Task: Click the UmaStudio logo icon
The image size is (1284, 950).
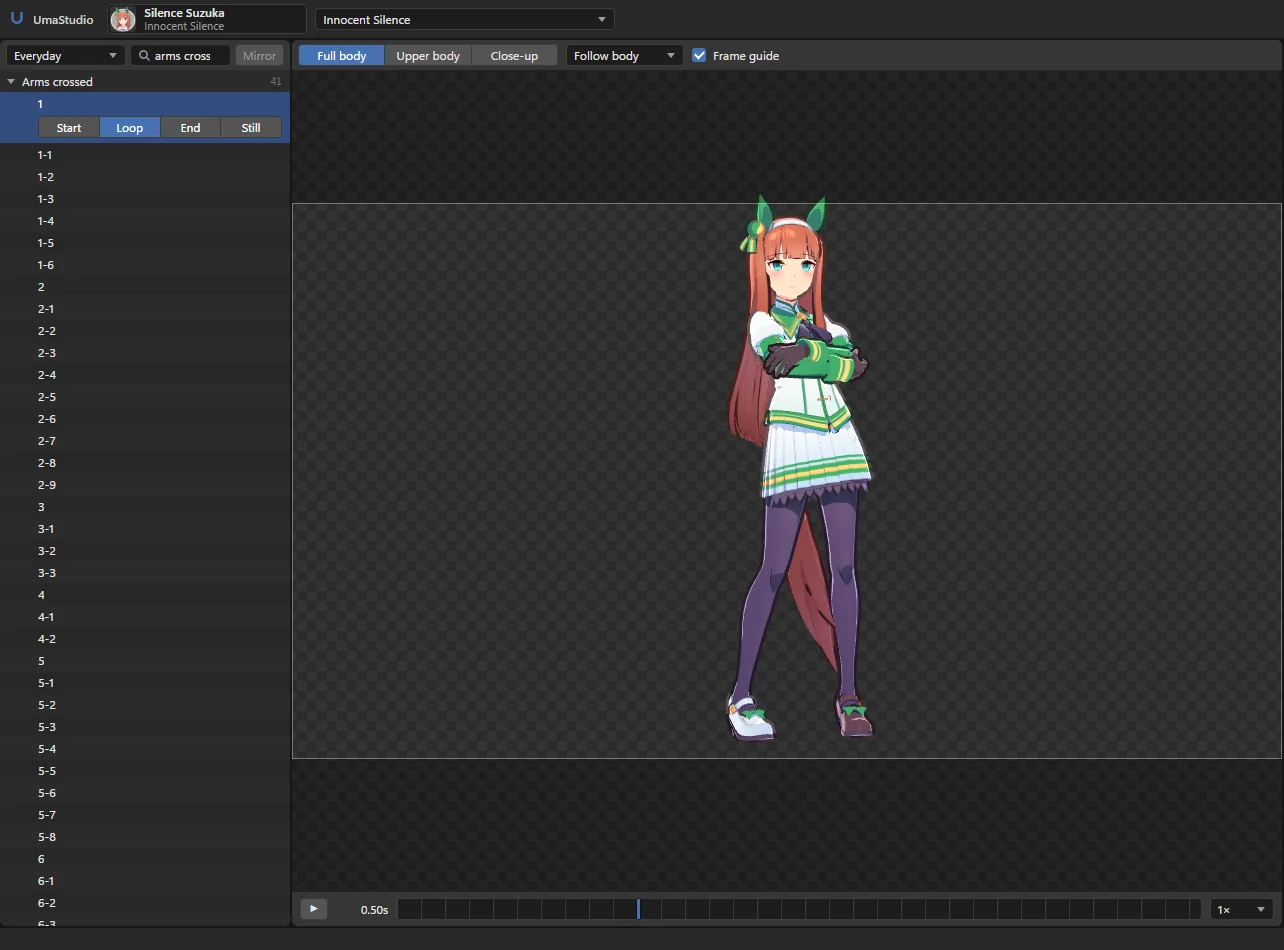Action: point(17,19)
